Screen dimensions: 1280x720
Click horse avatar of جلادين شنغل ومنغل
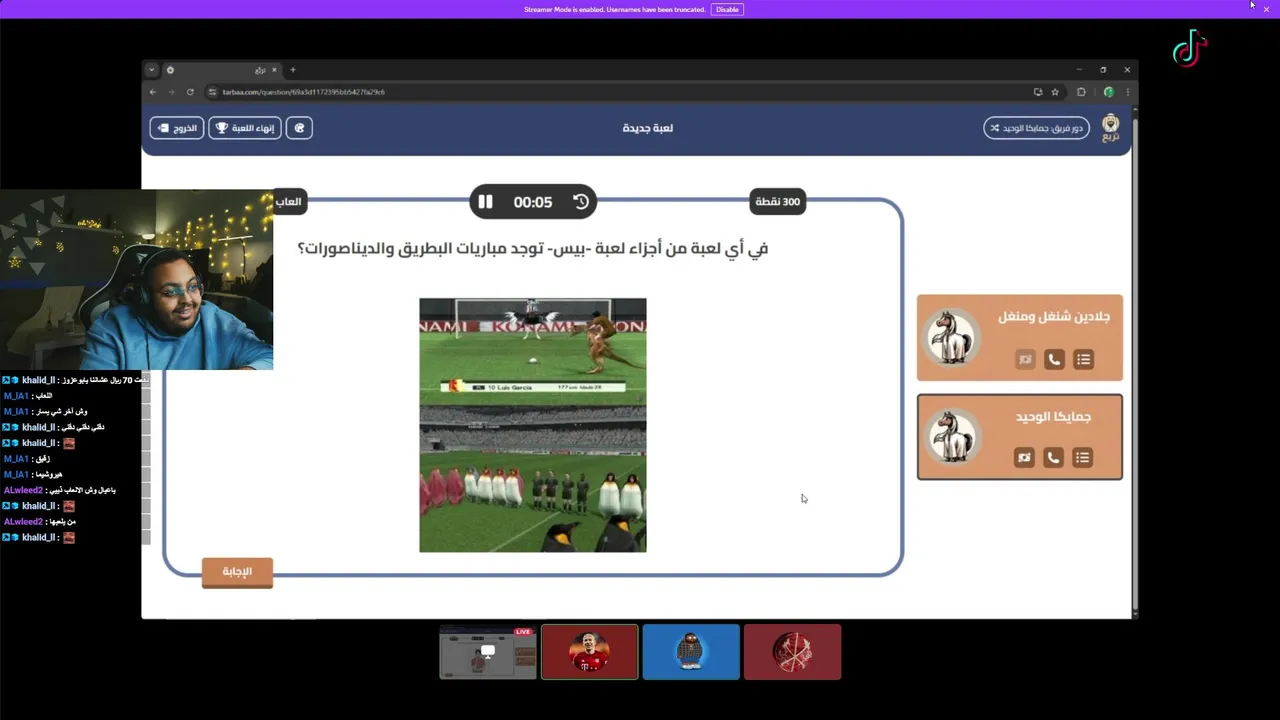(x=951, y=337)
